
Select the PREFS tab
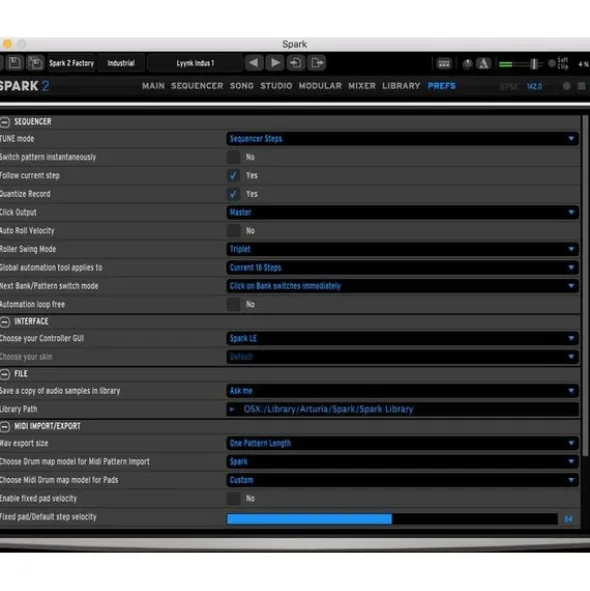[x=441, y=86]
